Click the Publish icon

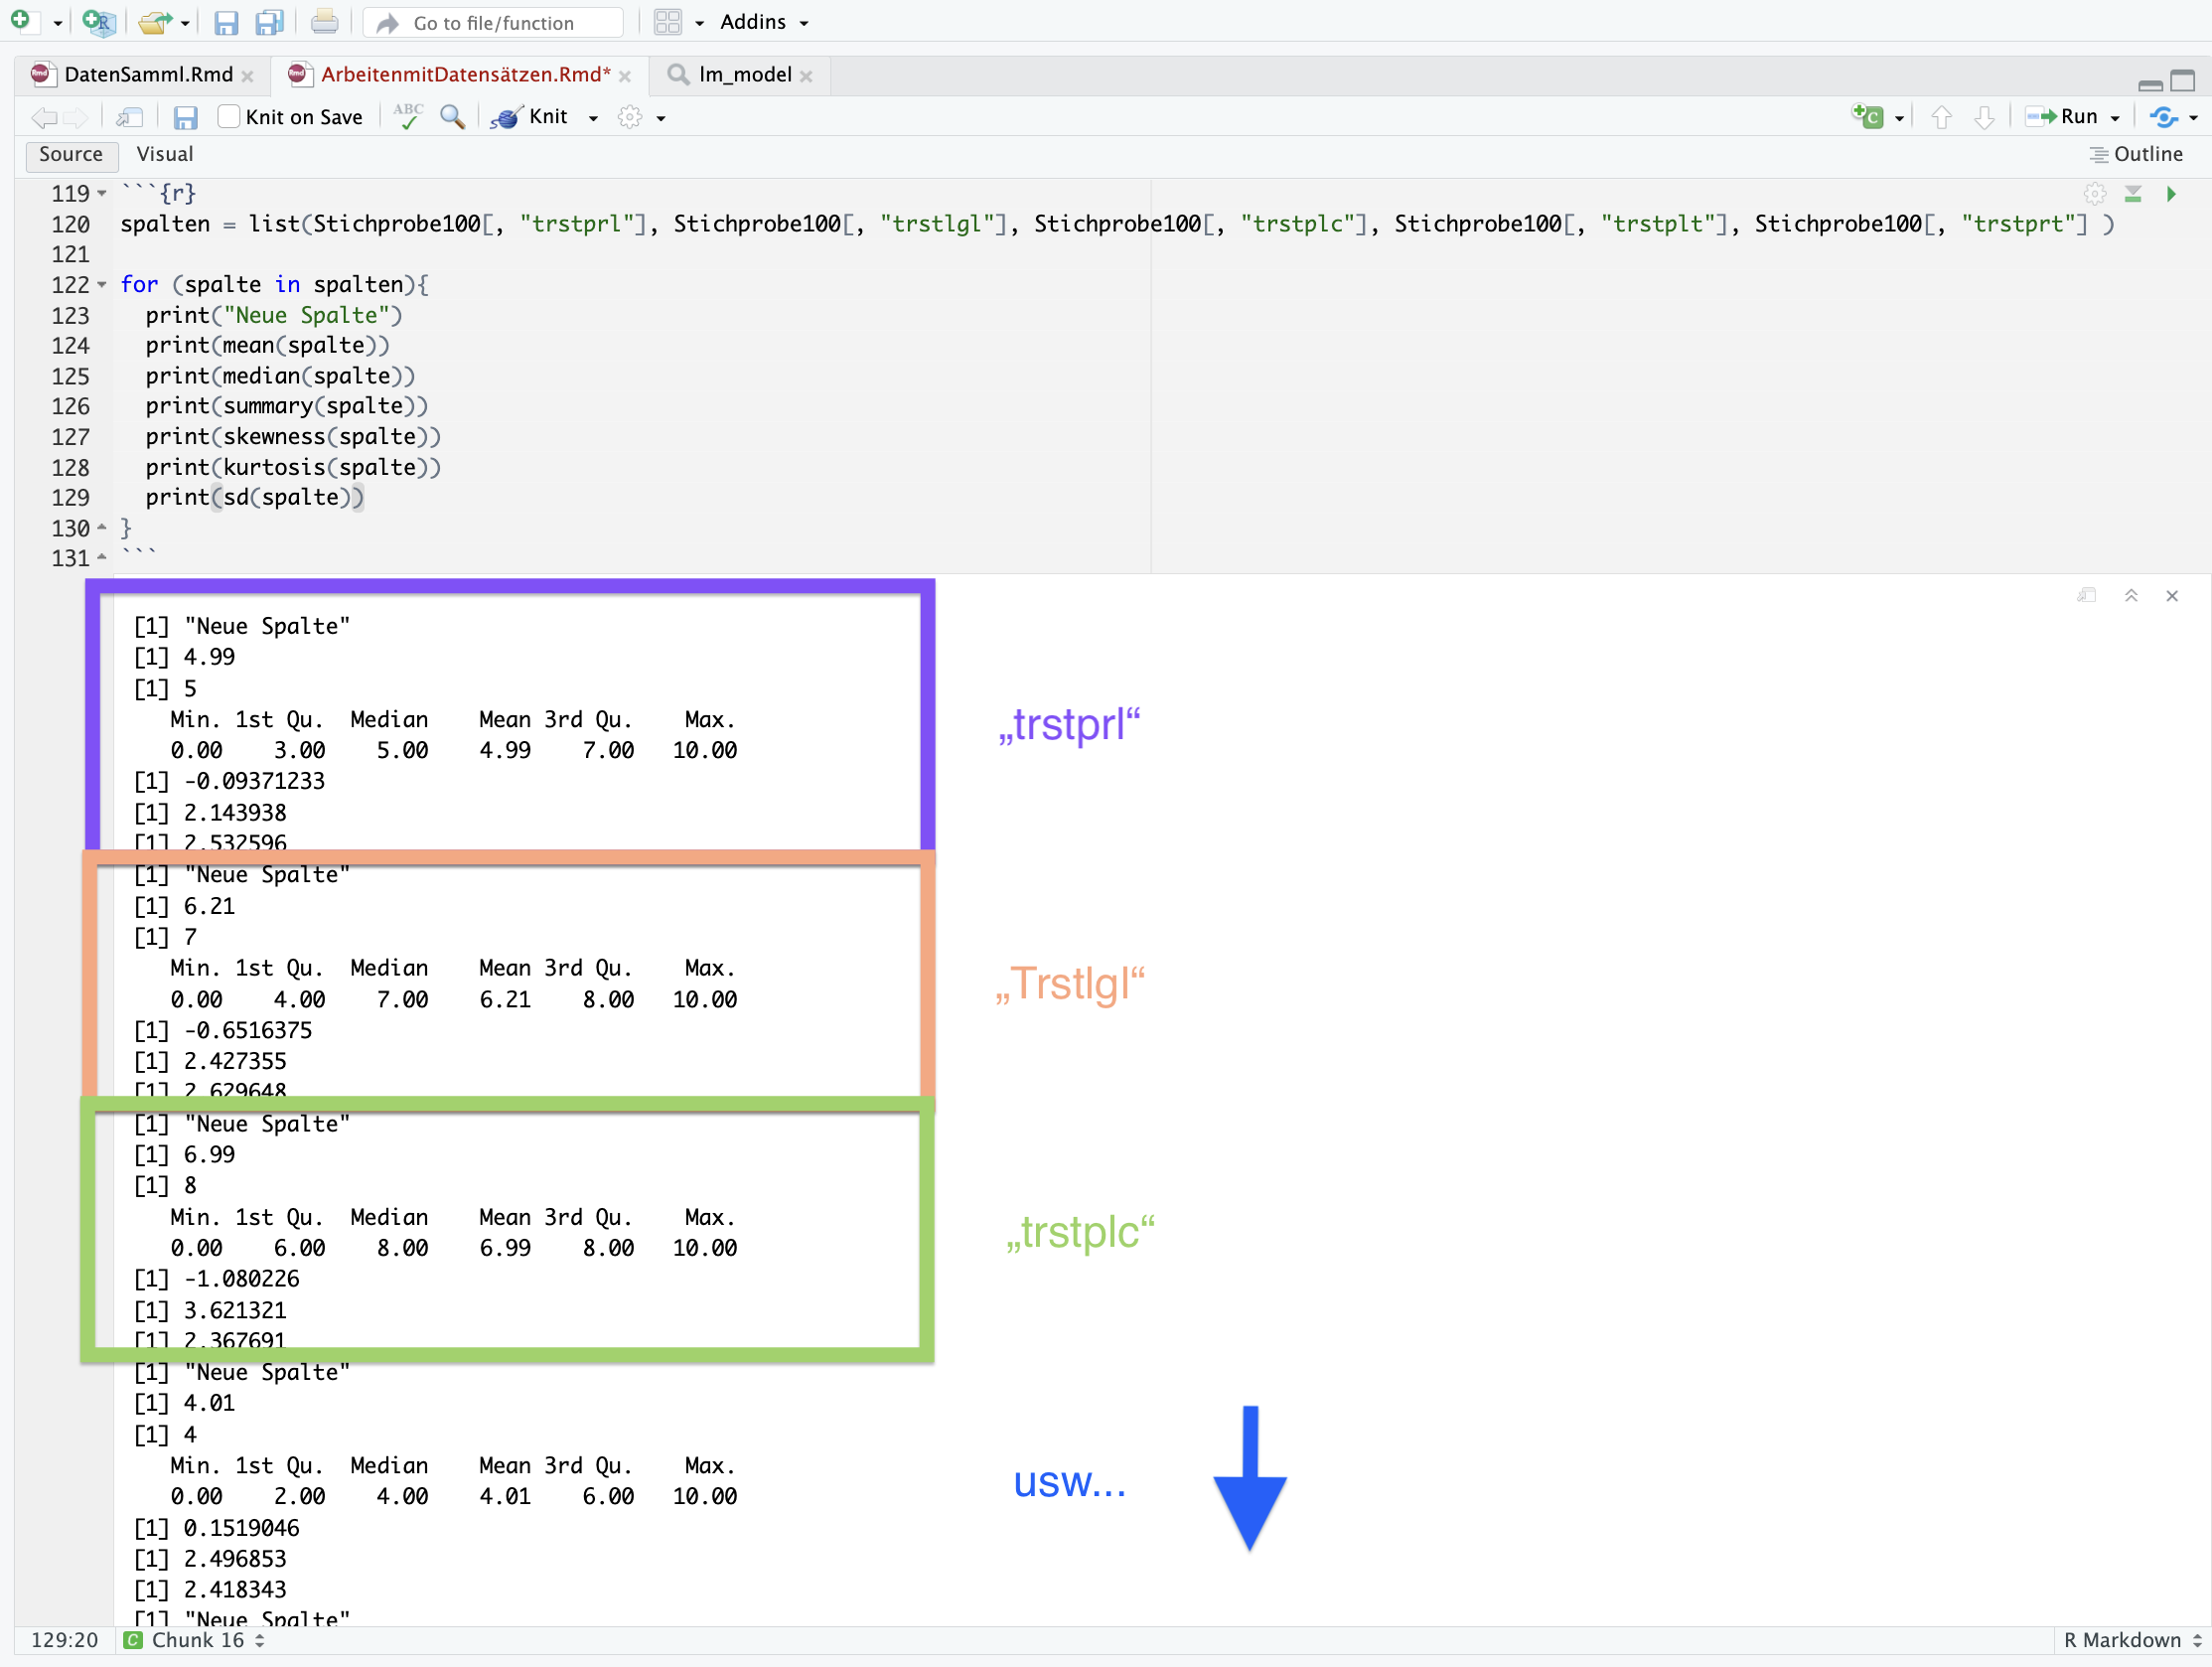pos(2164,117)
